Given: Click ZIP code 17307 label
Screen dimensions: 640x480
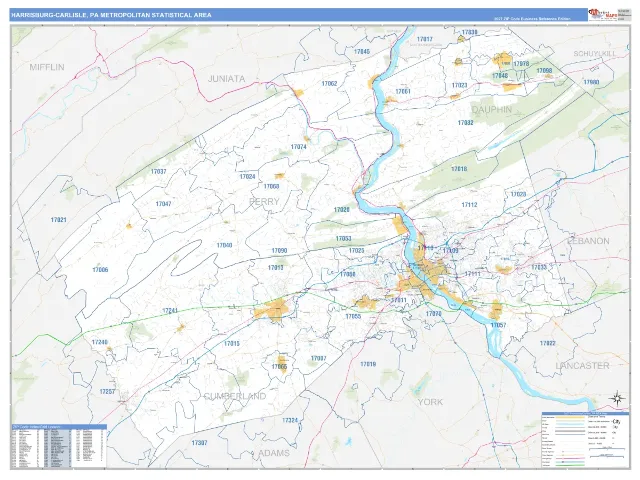Looking at the screenshot, I should pyautogui.click(x=200, y=443).
